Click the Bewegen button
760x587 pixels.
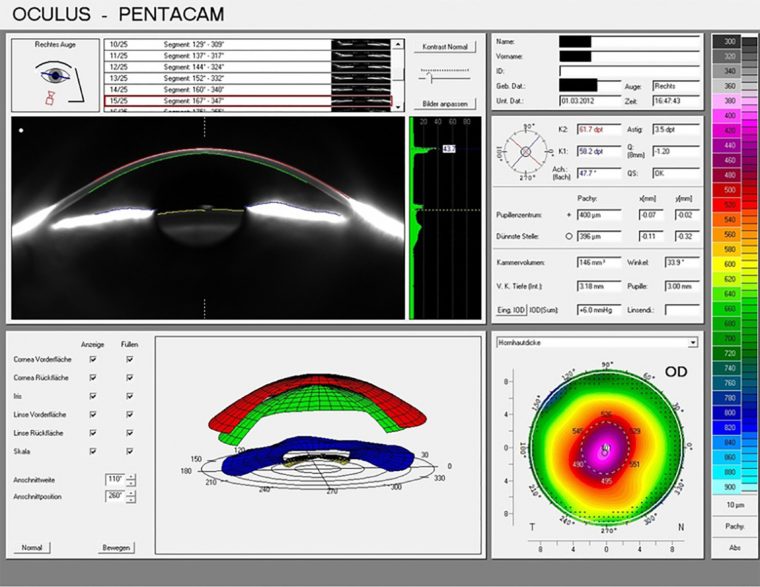tap(116, 547)
